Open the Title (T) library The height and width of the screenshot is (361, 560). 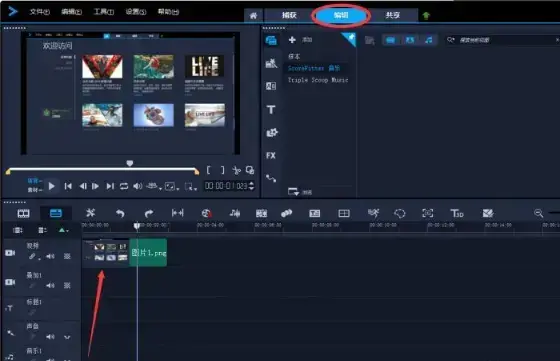[271, 110]
